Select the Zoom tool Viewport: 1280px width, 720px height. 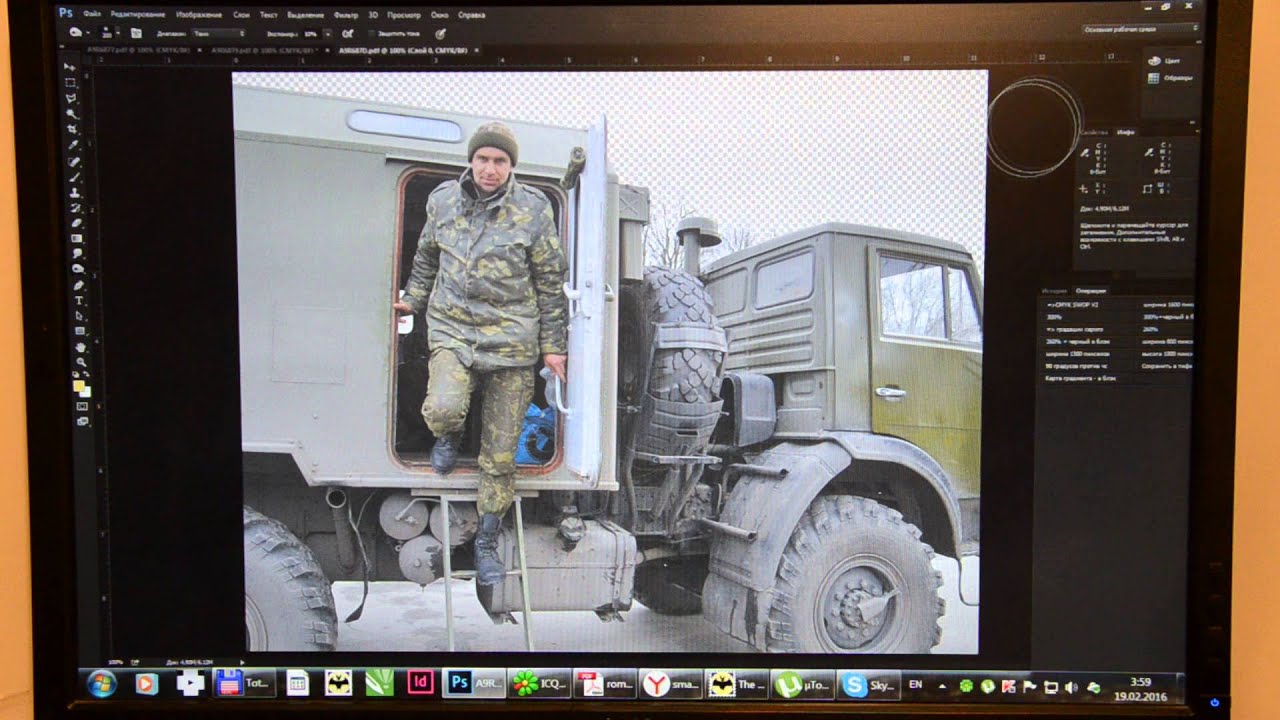tap(81, 361)
